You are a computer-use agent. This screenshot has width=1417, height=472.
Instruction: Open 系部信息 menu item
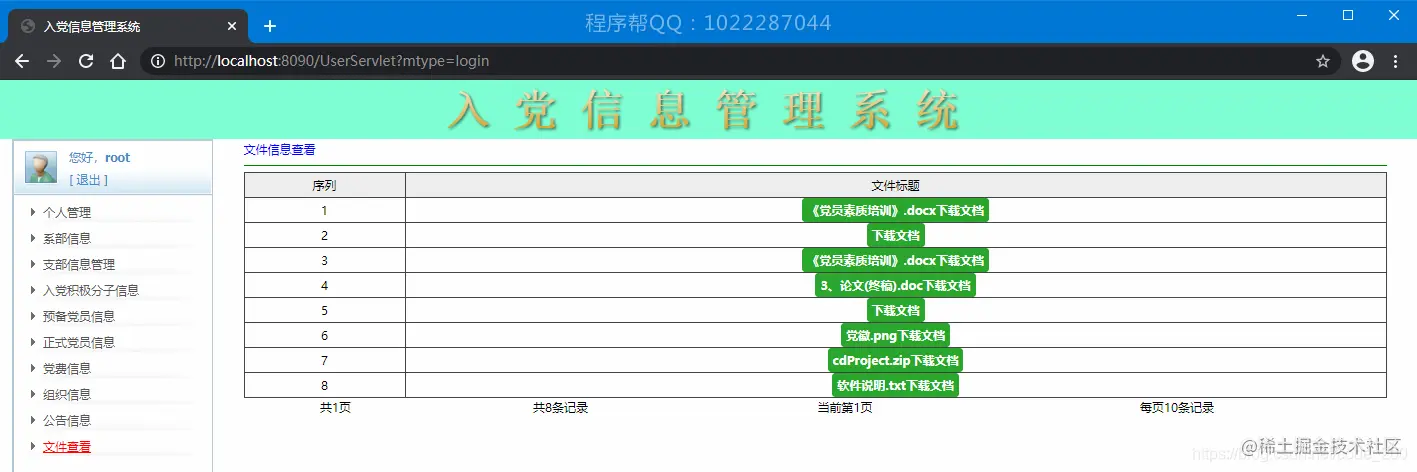(67, 238)
